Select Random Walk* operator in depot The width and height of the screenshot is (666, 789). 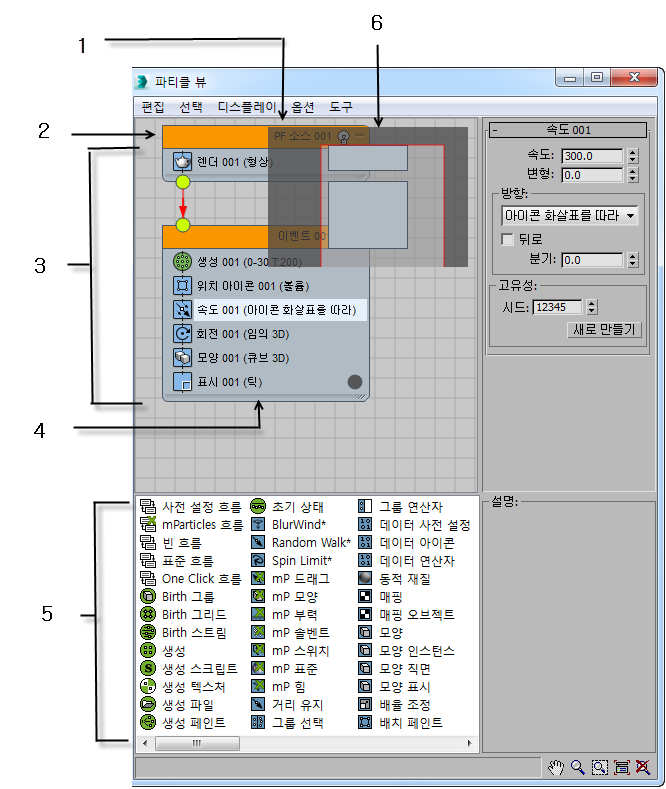click(301, 543)
